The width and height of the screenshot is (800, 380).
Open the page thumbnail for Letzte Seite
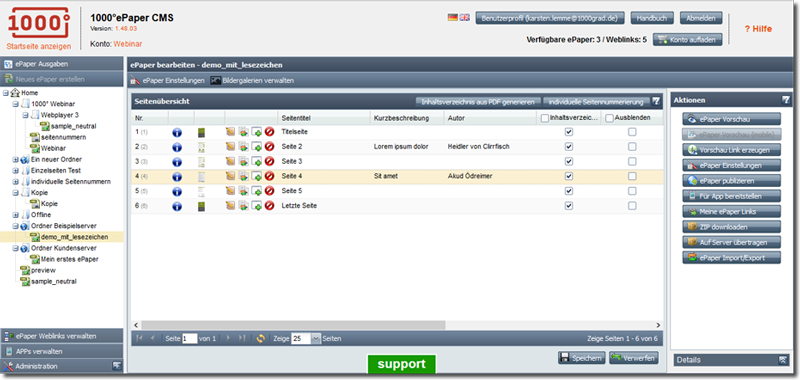pos(202,207)
